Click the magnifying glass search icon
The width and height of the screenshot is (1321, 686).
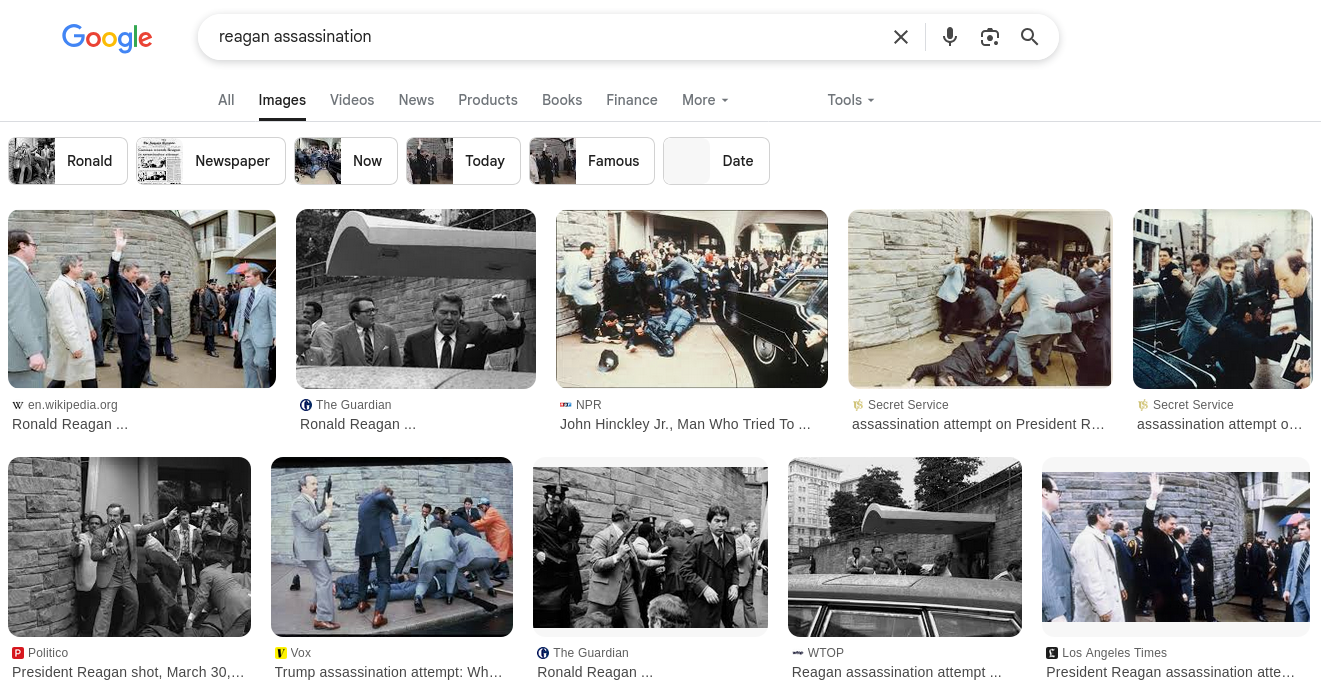coord(1030,37)
